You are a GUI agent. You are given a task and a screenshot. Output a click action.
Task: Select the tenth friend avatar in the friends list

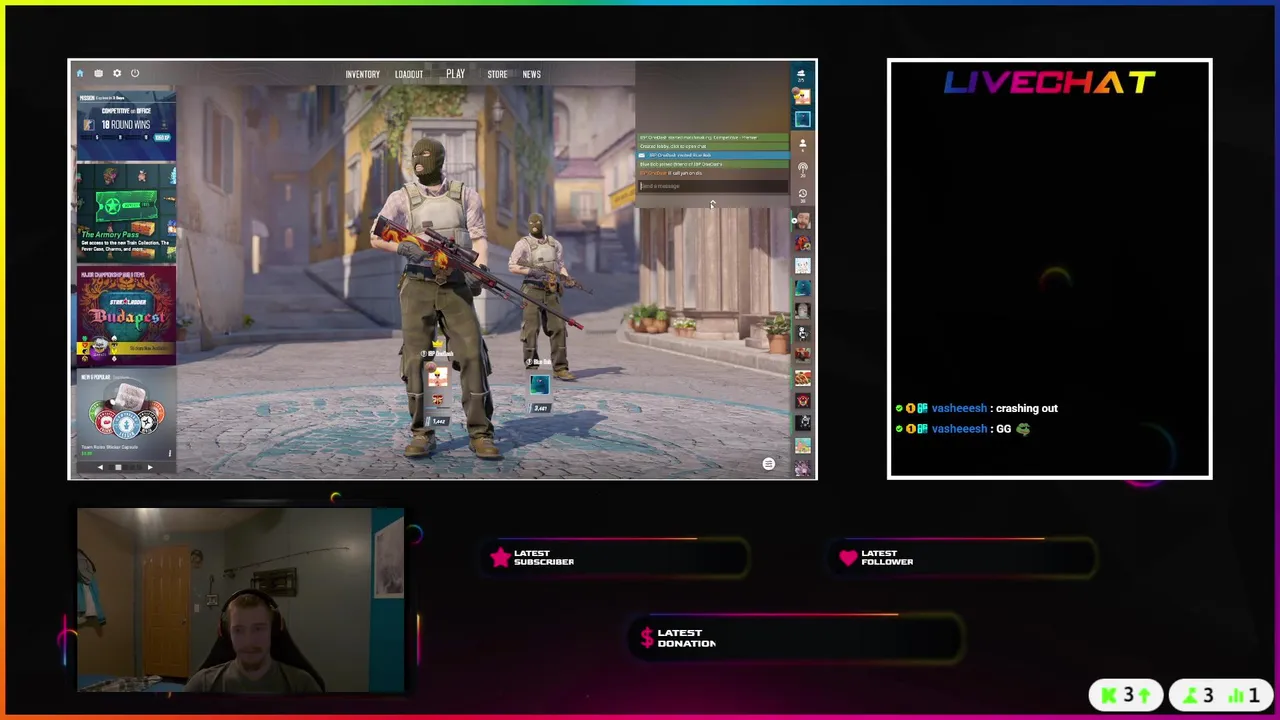coord(803,422)
